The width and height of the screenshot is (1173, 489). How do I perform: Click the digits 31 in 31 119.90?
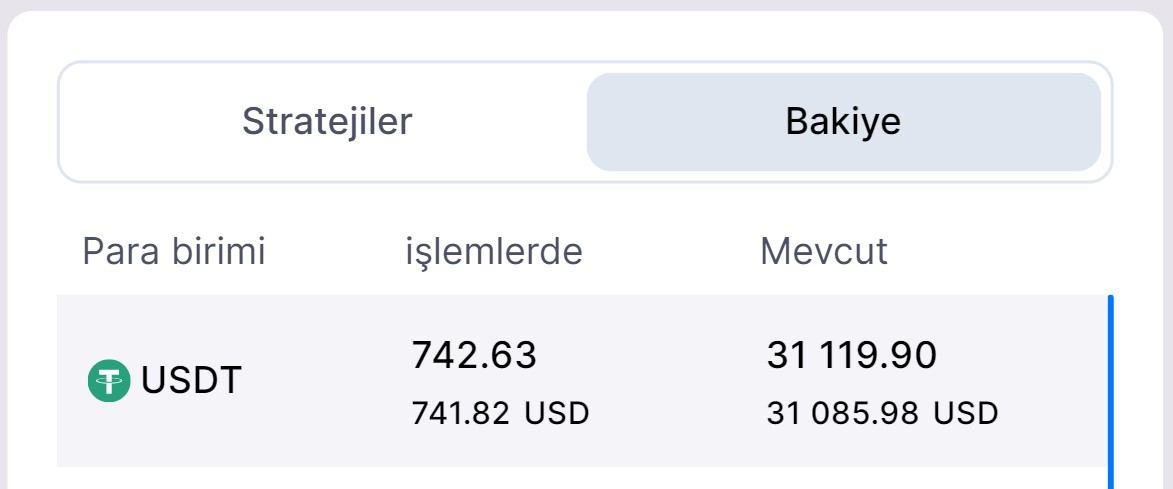coord(783,355)
